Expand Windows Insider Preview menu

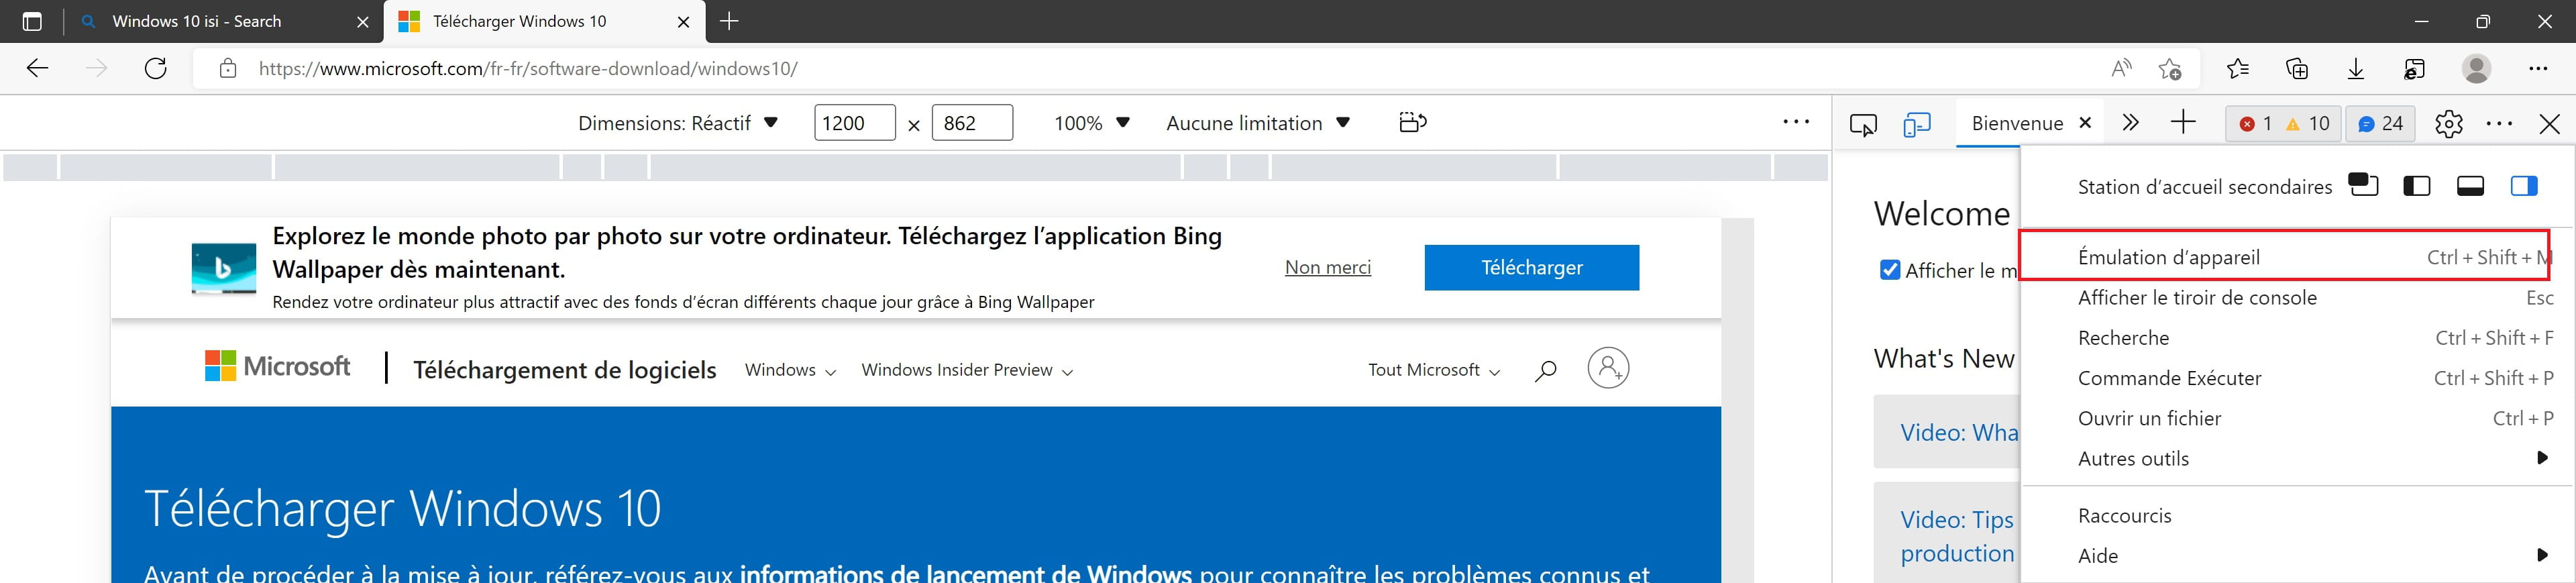(x=967, y=370)
